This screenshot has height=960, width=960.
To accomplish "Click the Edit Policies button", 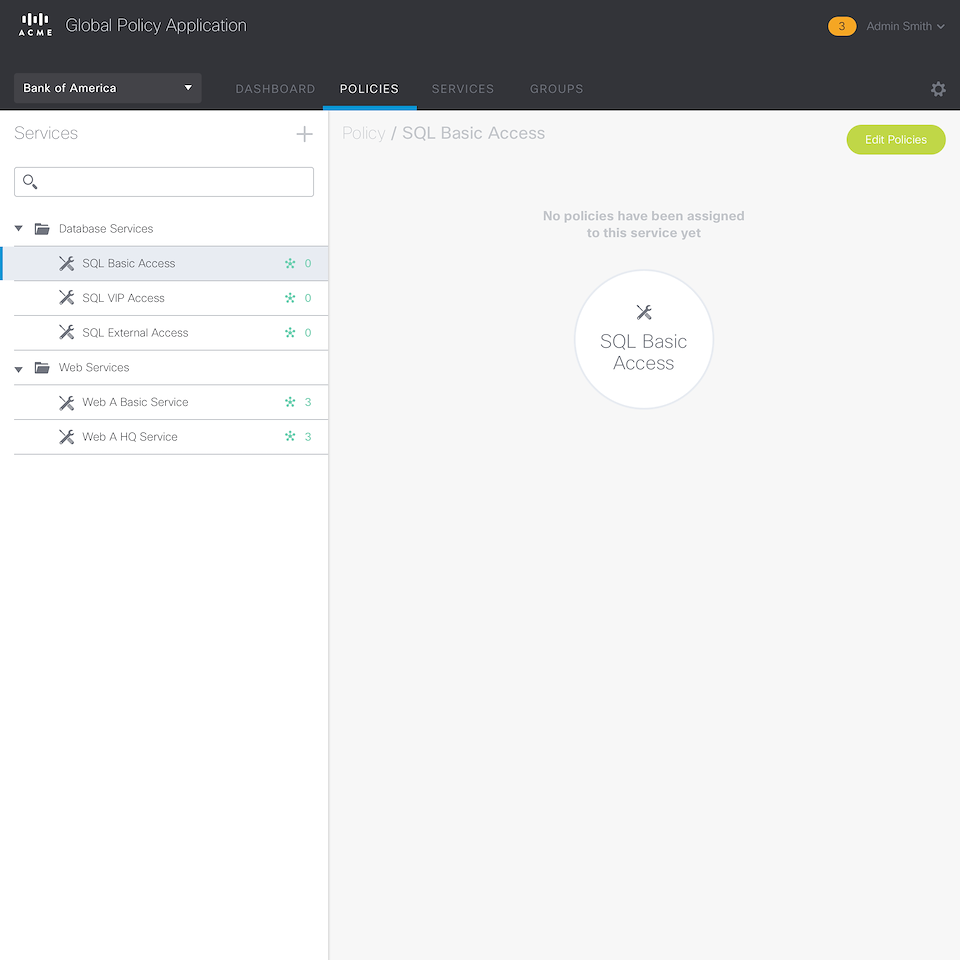I will 895,140.
